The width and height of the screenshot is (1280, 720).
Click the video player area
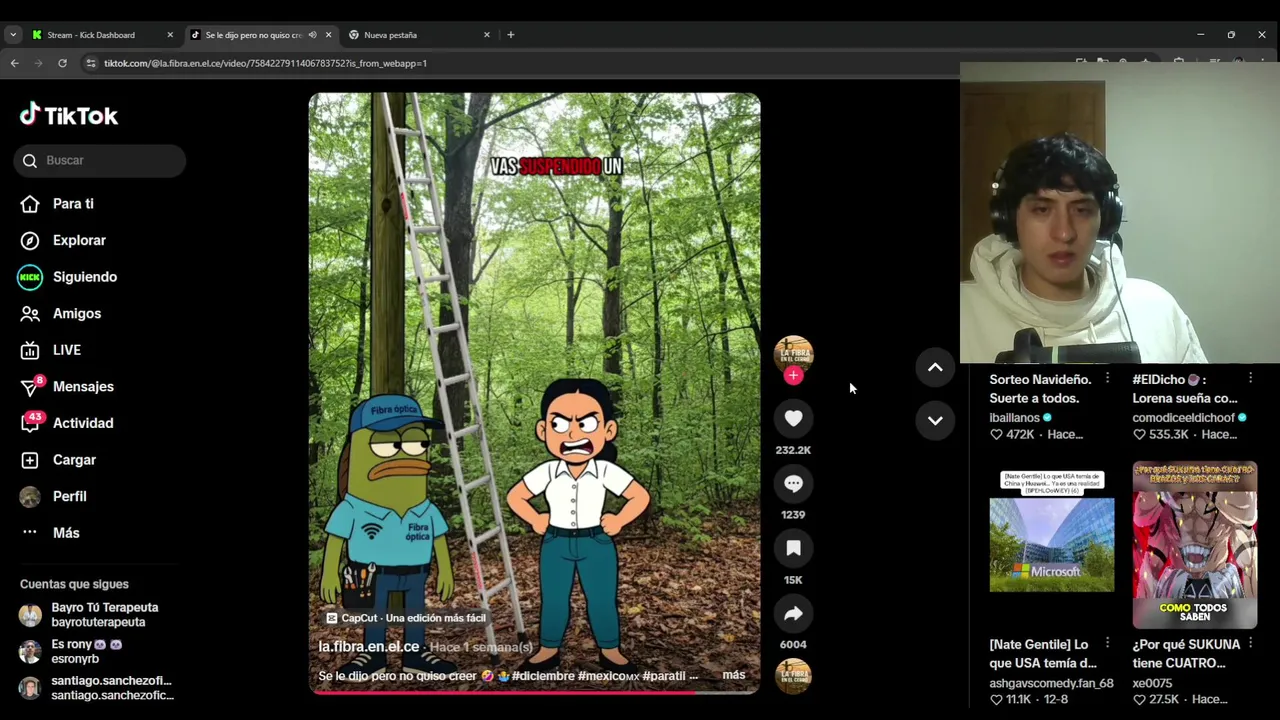point(534,392)
